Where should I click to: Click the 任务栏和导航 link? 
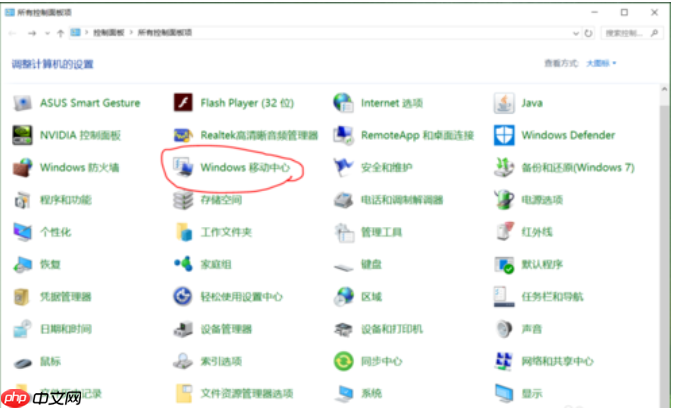pyautogui.click(x=552, y=297)
